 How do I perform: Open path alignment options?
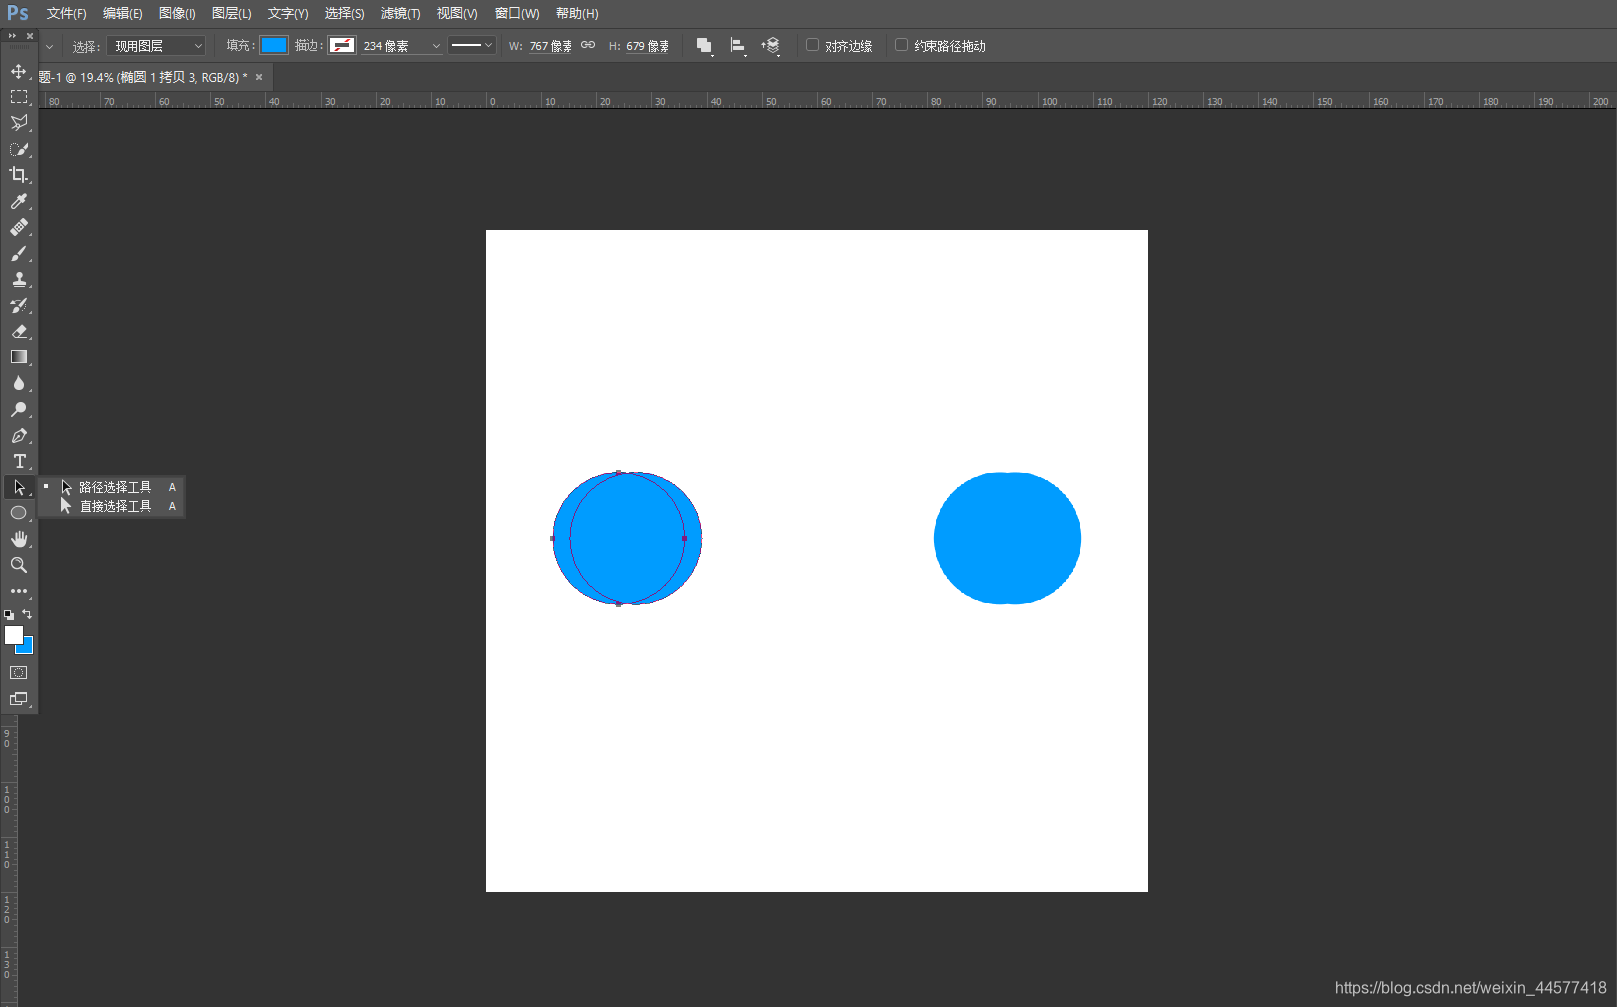737,46
